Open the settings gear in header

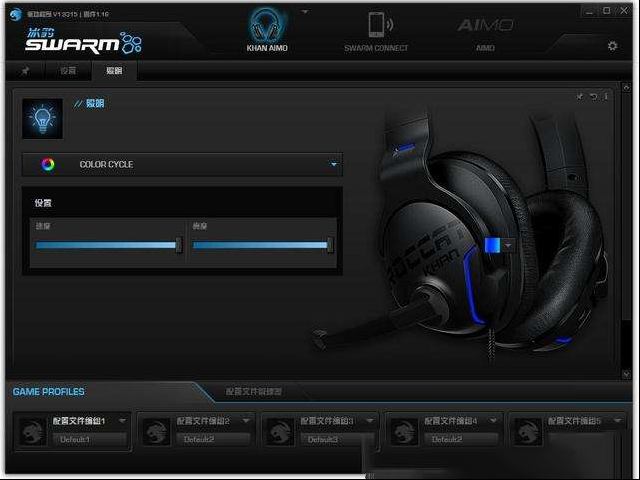click(612, 46)
